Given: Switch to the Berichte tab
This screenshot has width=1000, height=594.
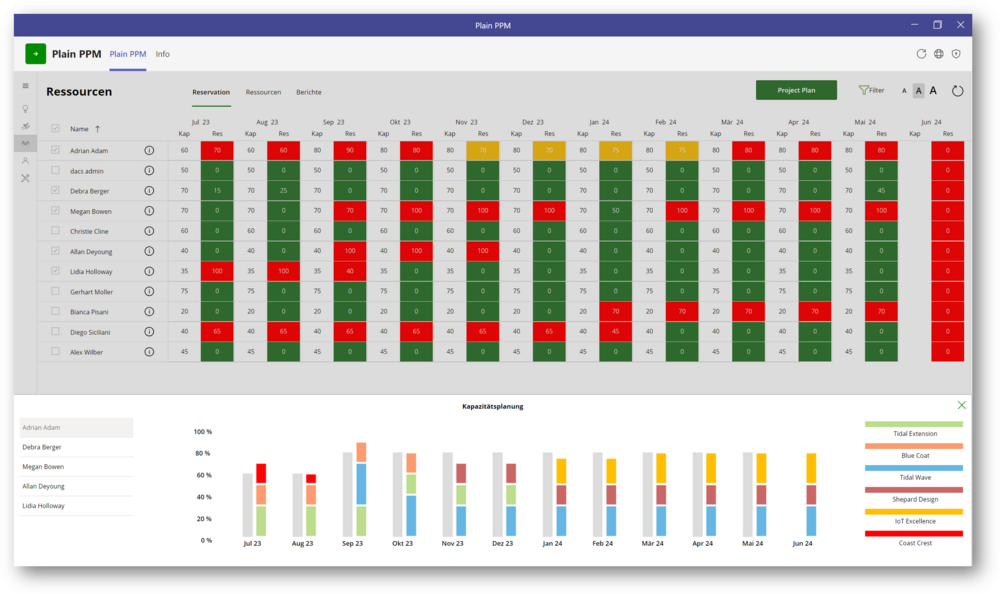Looking at the screenshot, I should click(x=308, y=92).
